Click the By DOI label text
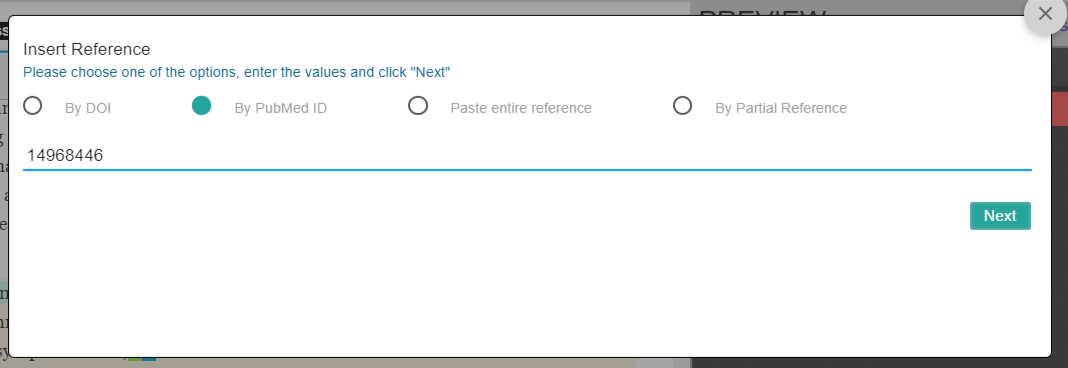The height and width of the screenshot is (368, 1068). [x=88, y=108]
